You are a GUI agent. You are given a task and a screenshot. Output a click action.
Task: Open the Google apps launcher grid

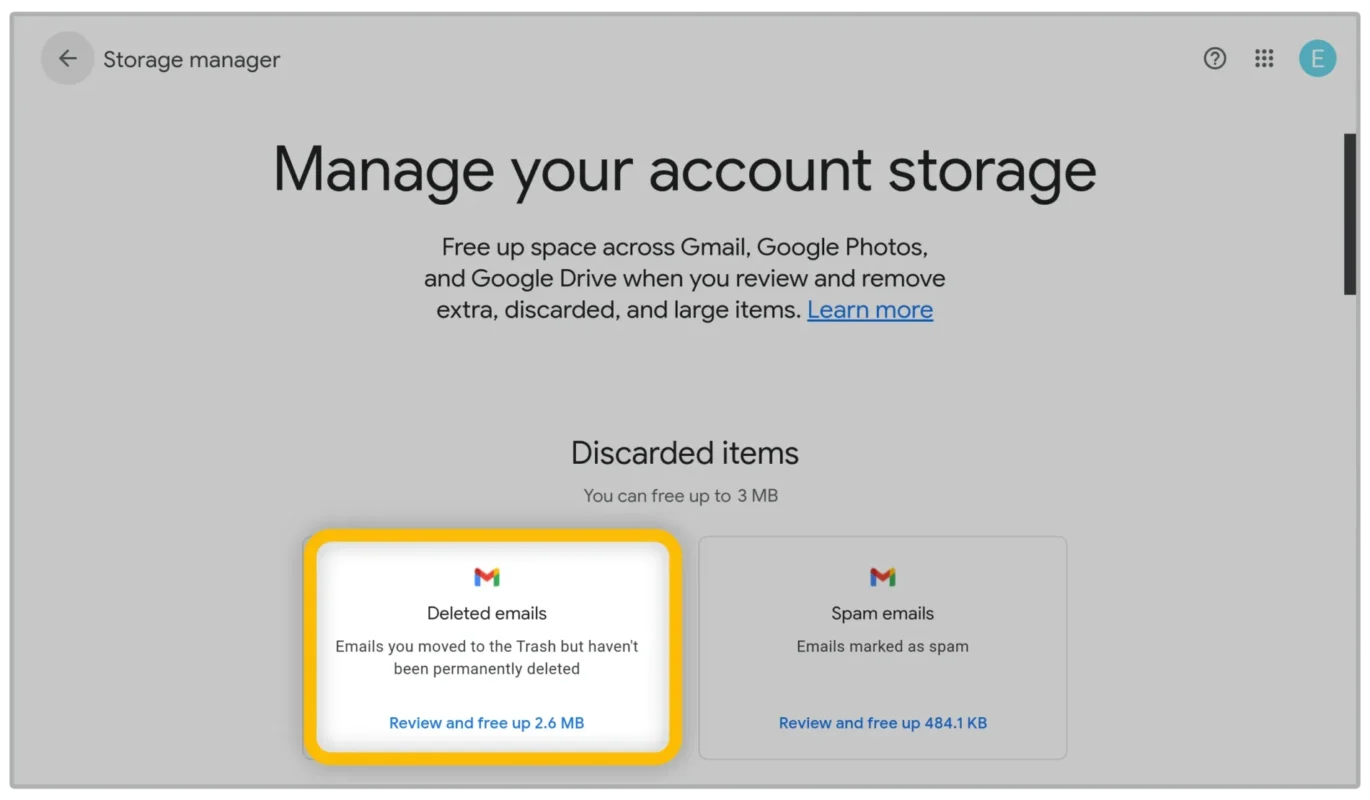click(x=1264, y=58)
